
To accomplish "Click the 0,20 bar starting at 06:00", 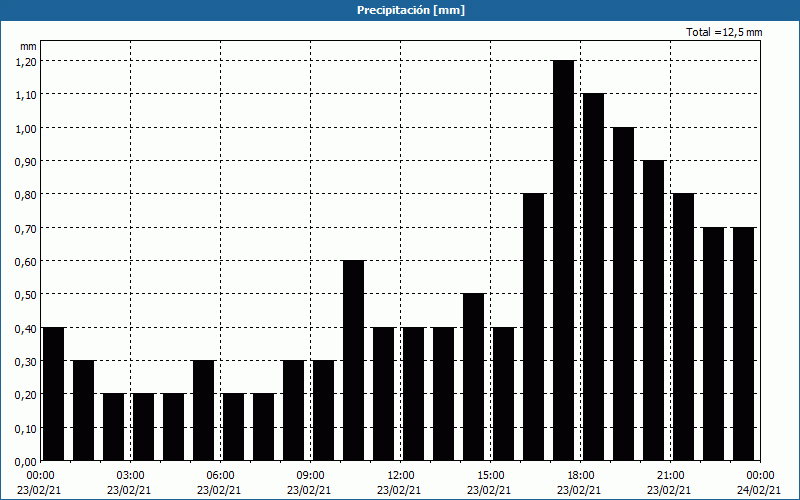I will click(233, 427).
